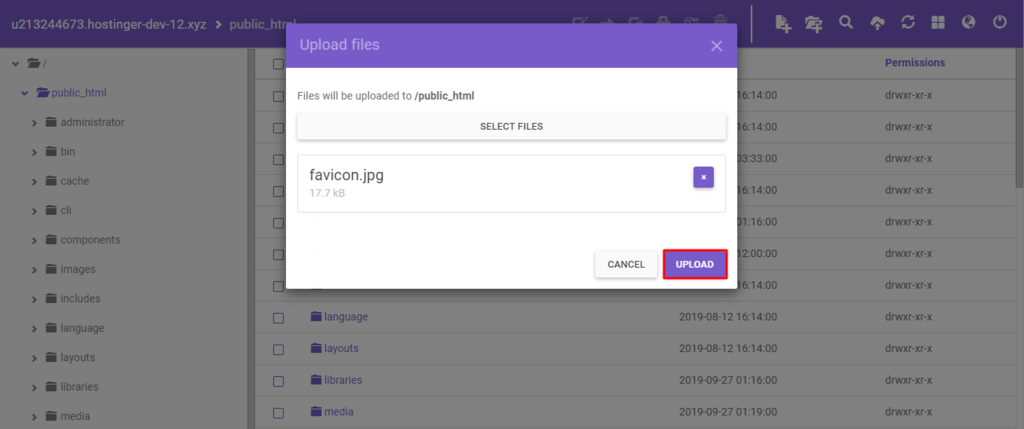Click the power logout icon
1024x429 pixels.
click(999, 22)
